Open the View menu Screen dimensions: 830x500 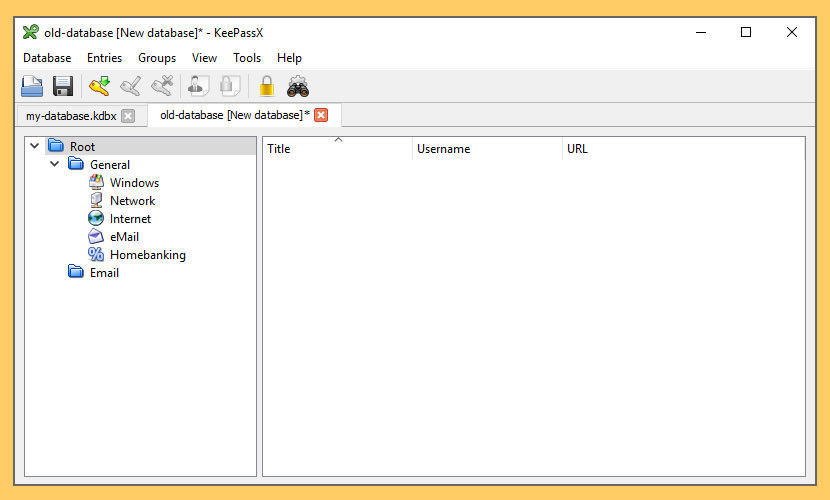(204, 58)
